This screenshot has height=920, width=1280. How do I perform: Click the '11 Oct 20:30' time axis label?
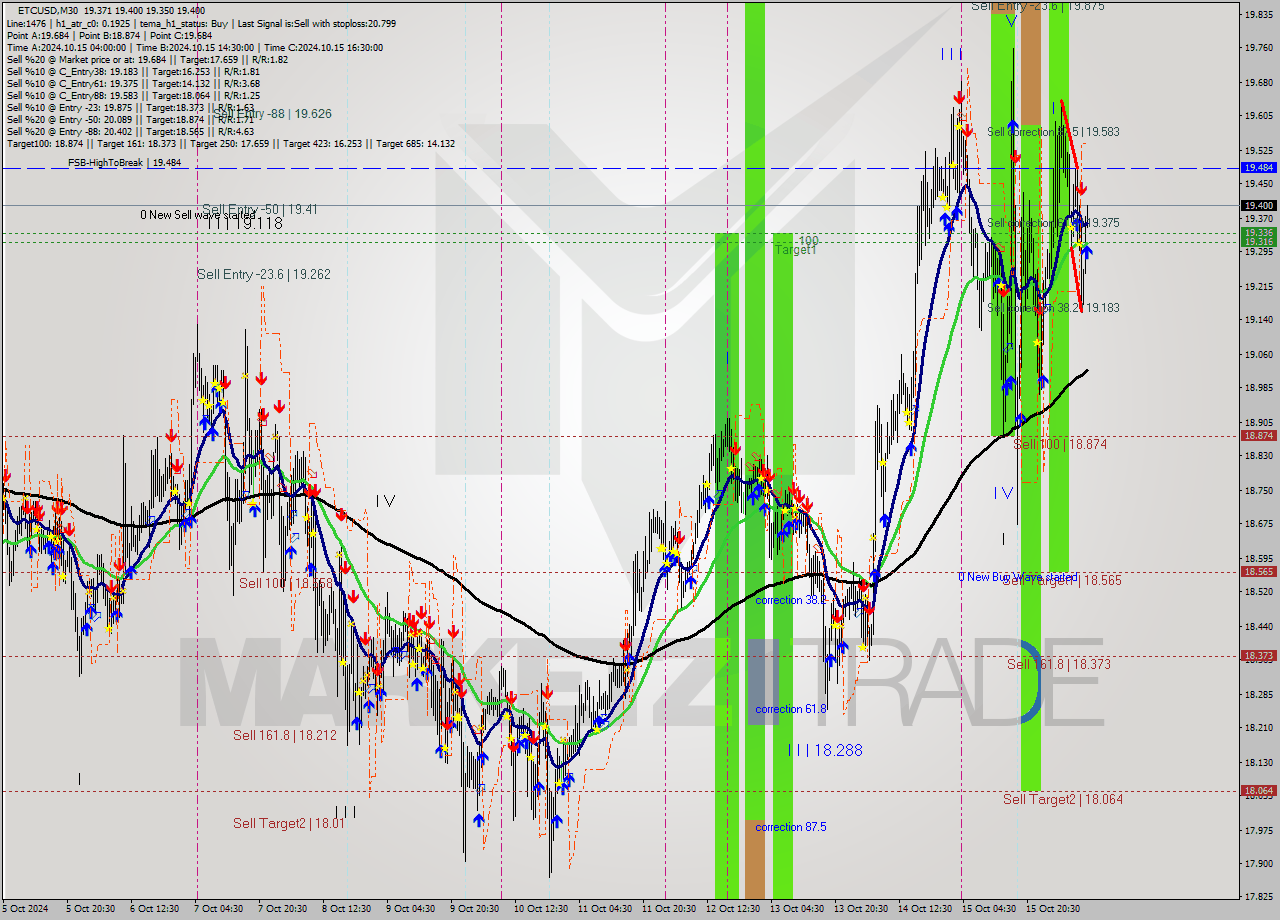click(668, 909)
